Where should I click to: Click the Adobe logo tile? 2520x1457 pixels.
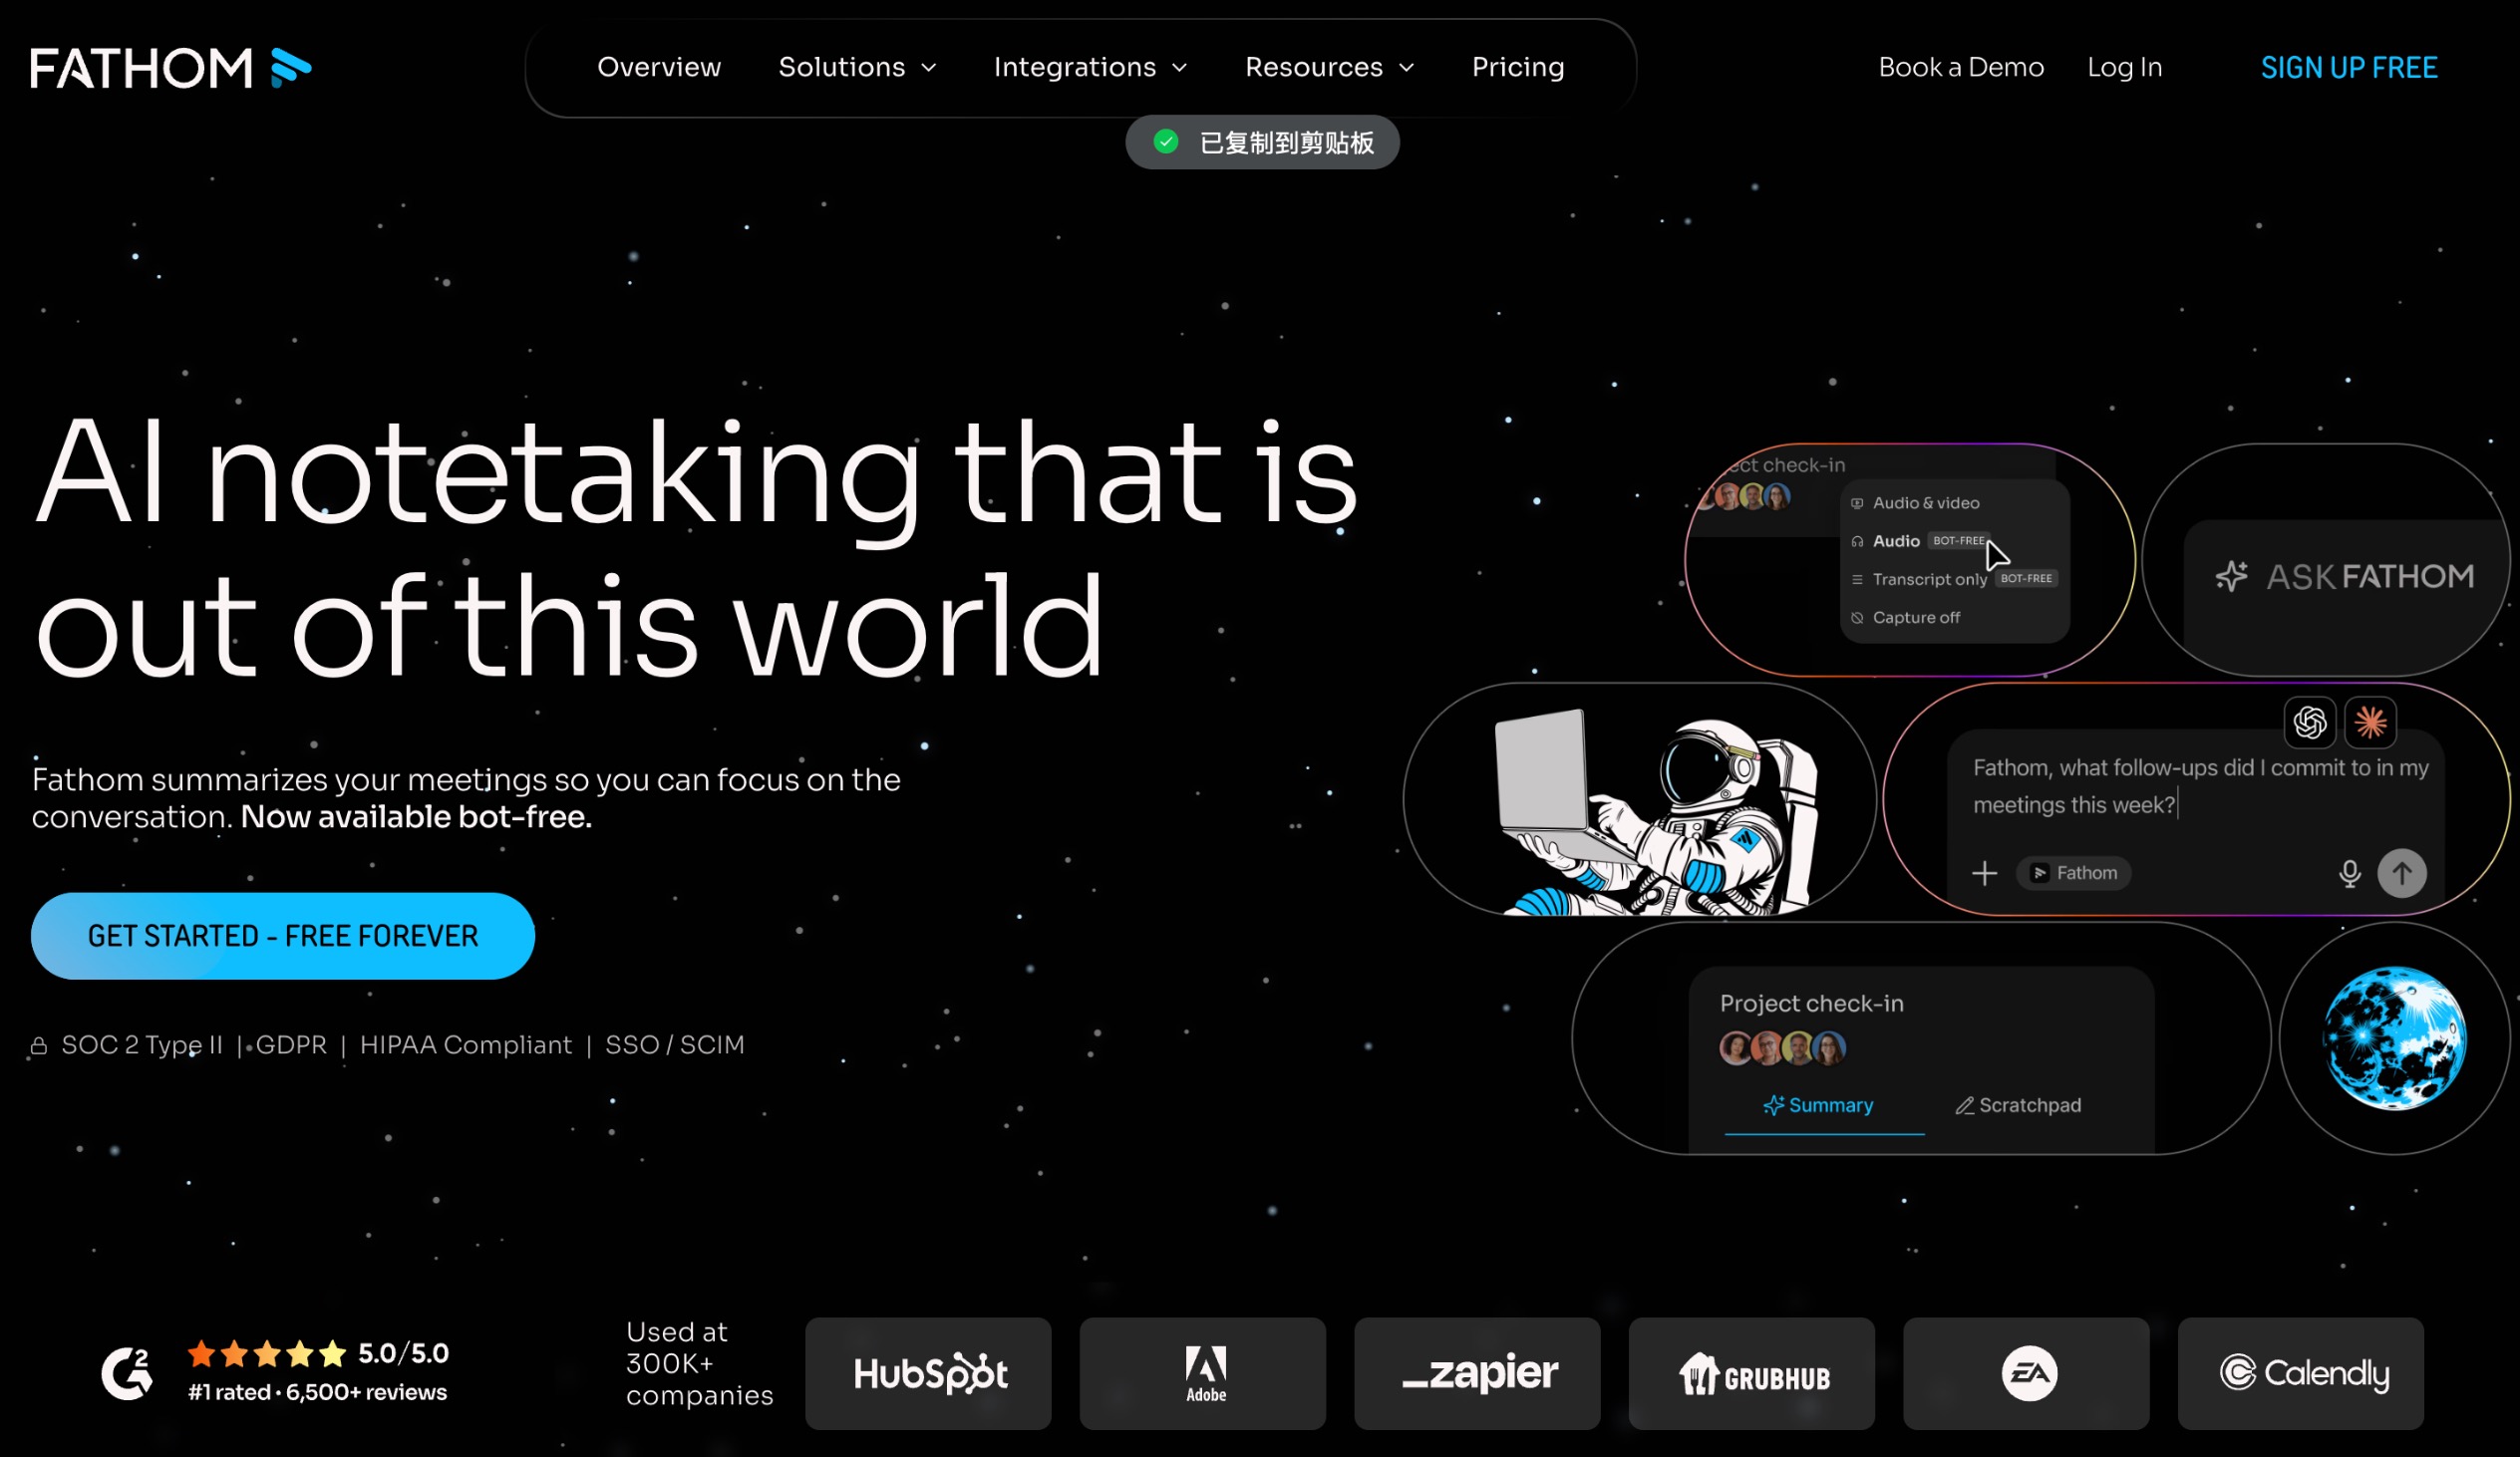click(1203, 1373)
